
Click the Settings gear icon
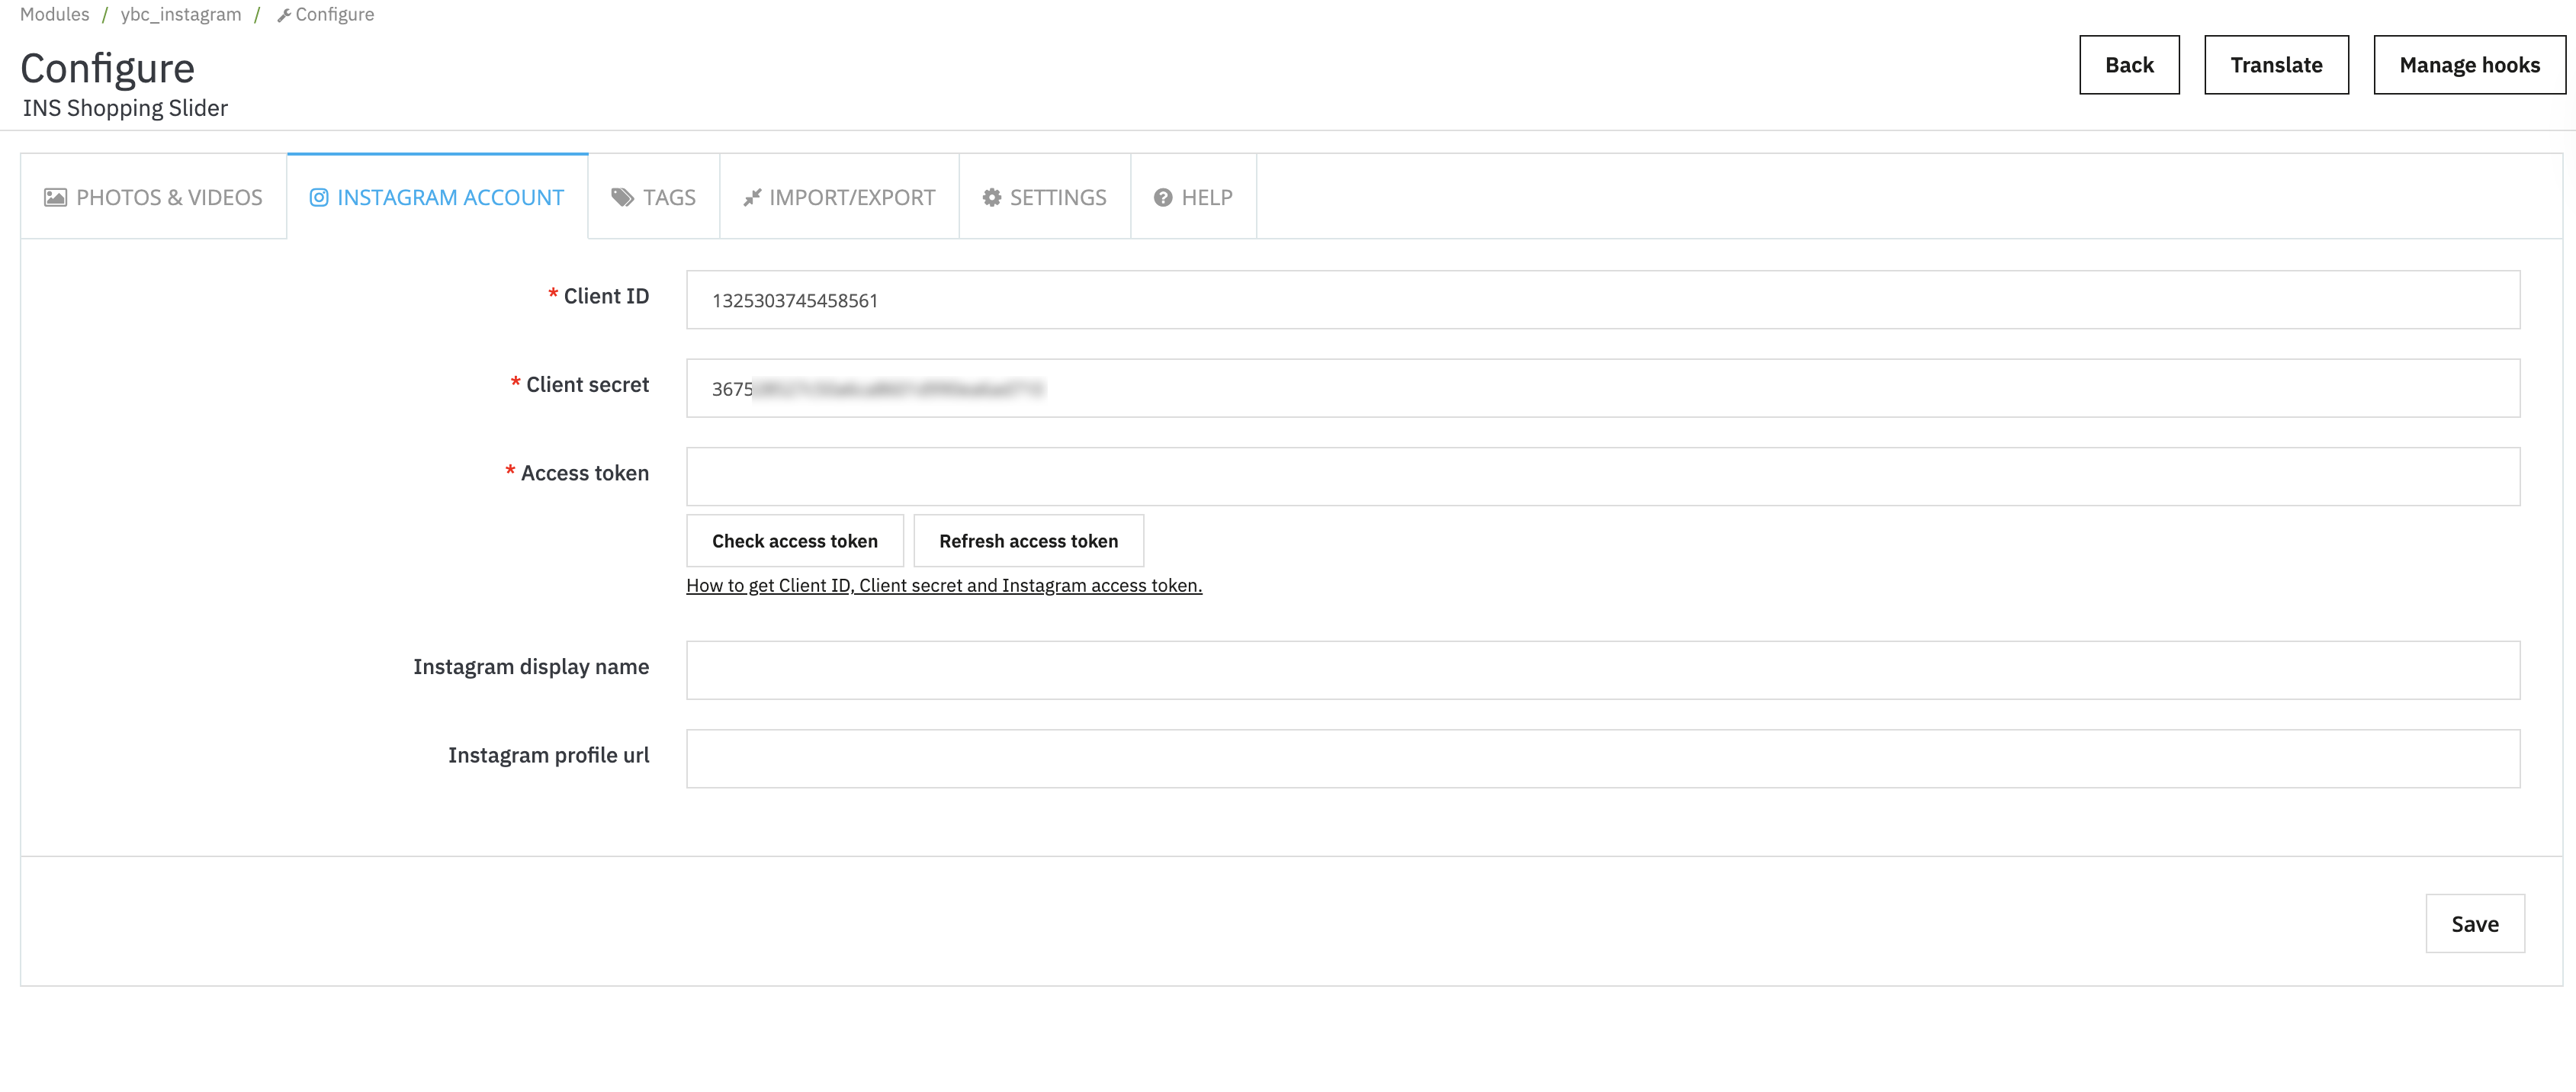pyautogui.click(x=991, y=197)
